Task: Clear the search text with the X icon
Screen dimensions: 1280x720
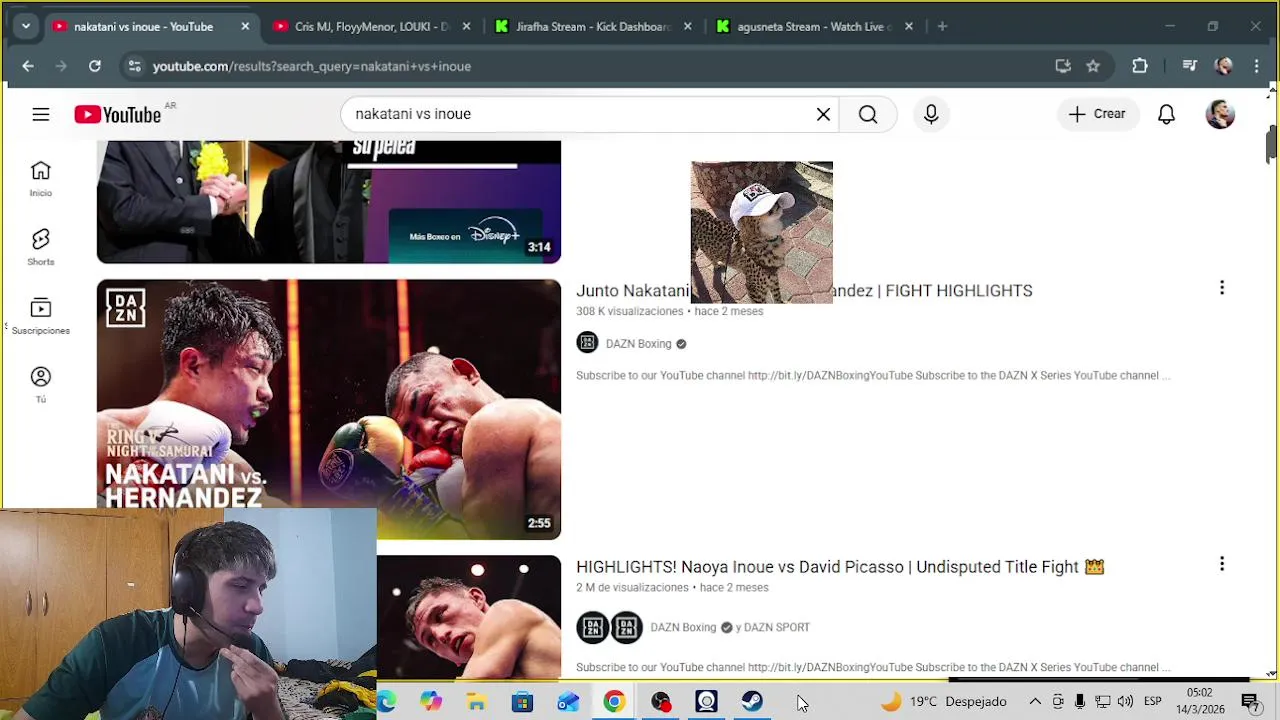Action: pos(823,114)
